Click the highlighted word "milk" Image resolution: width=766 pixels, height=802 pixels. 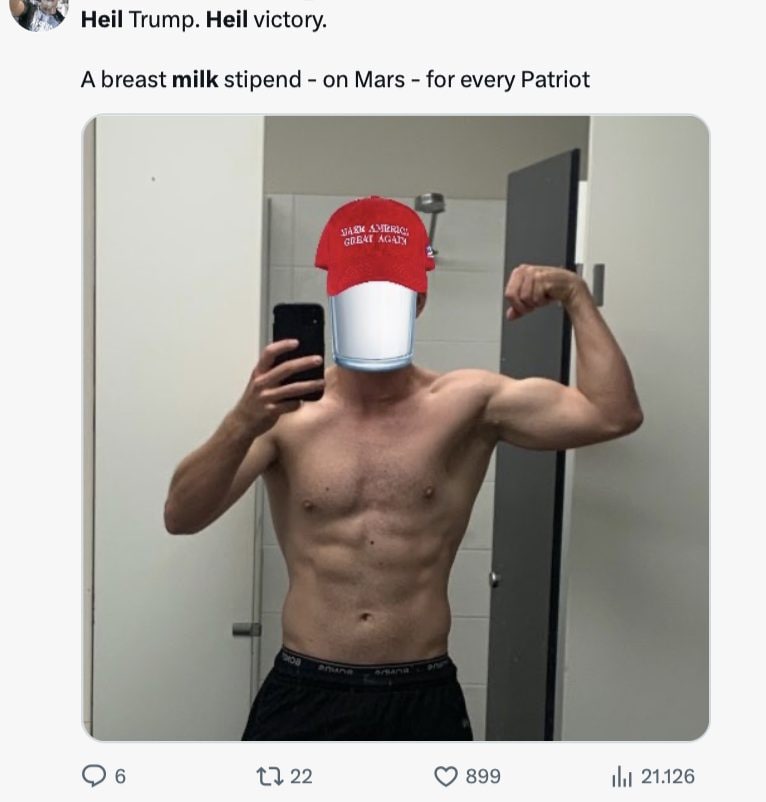pyautogui.click(x=195, y=79)
